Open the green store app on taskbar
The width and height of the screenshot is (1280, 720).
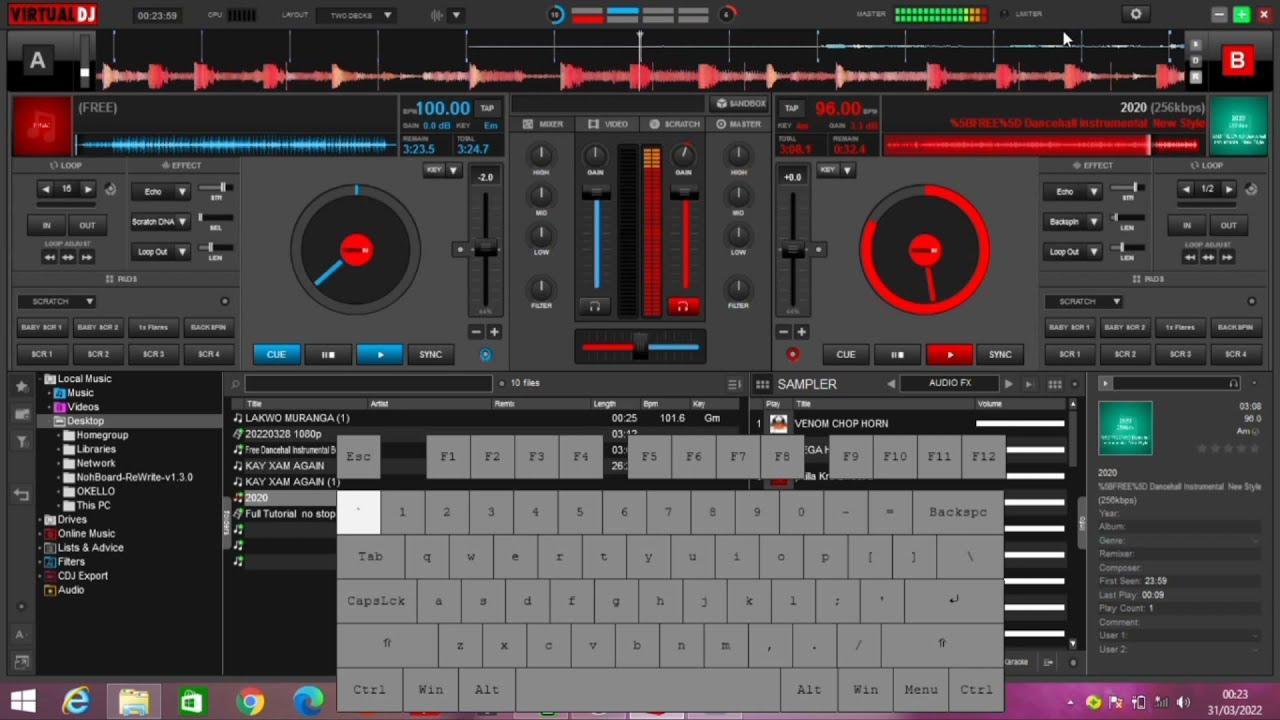192,701
